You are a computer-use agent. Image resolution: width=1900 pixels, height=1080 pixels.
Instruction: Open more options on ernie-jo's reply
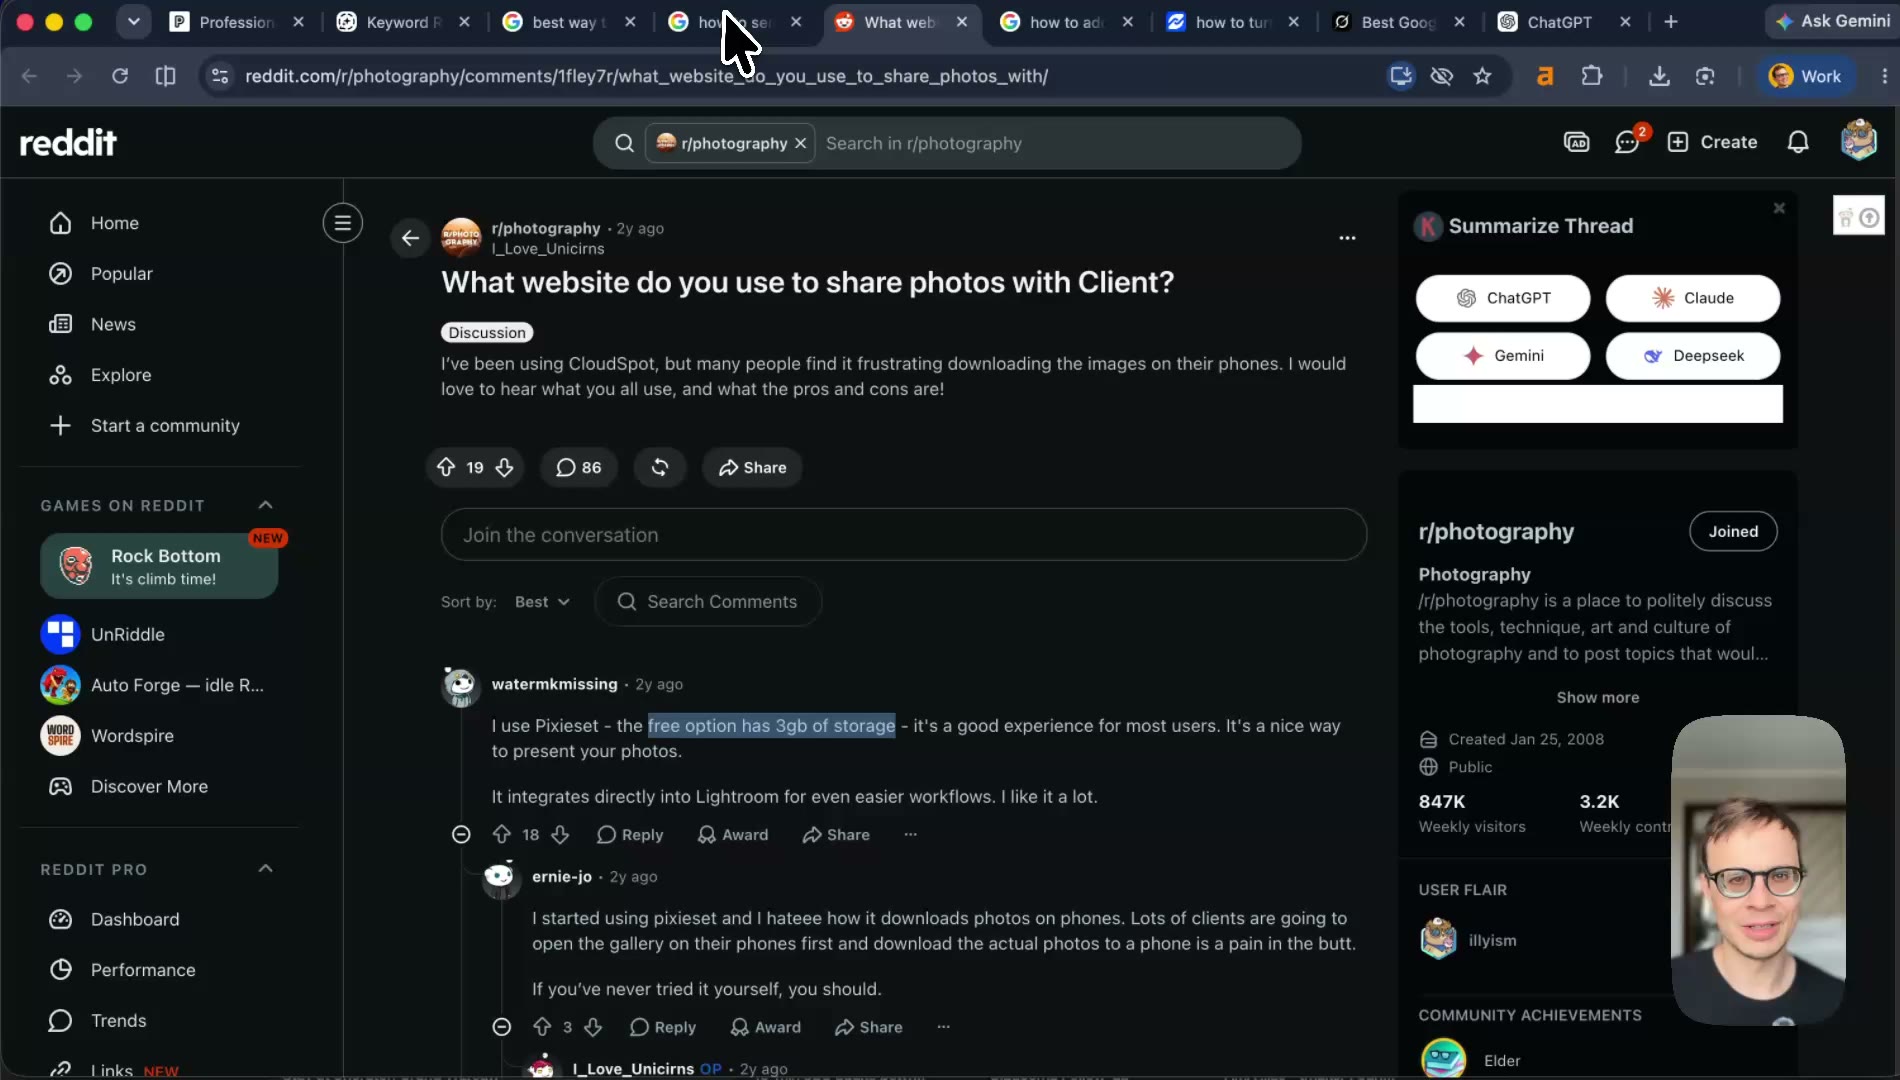pyautogui.click(x=943, y=1027)
